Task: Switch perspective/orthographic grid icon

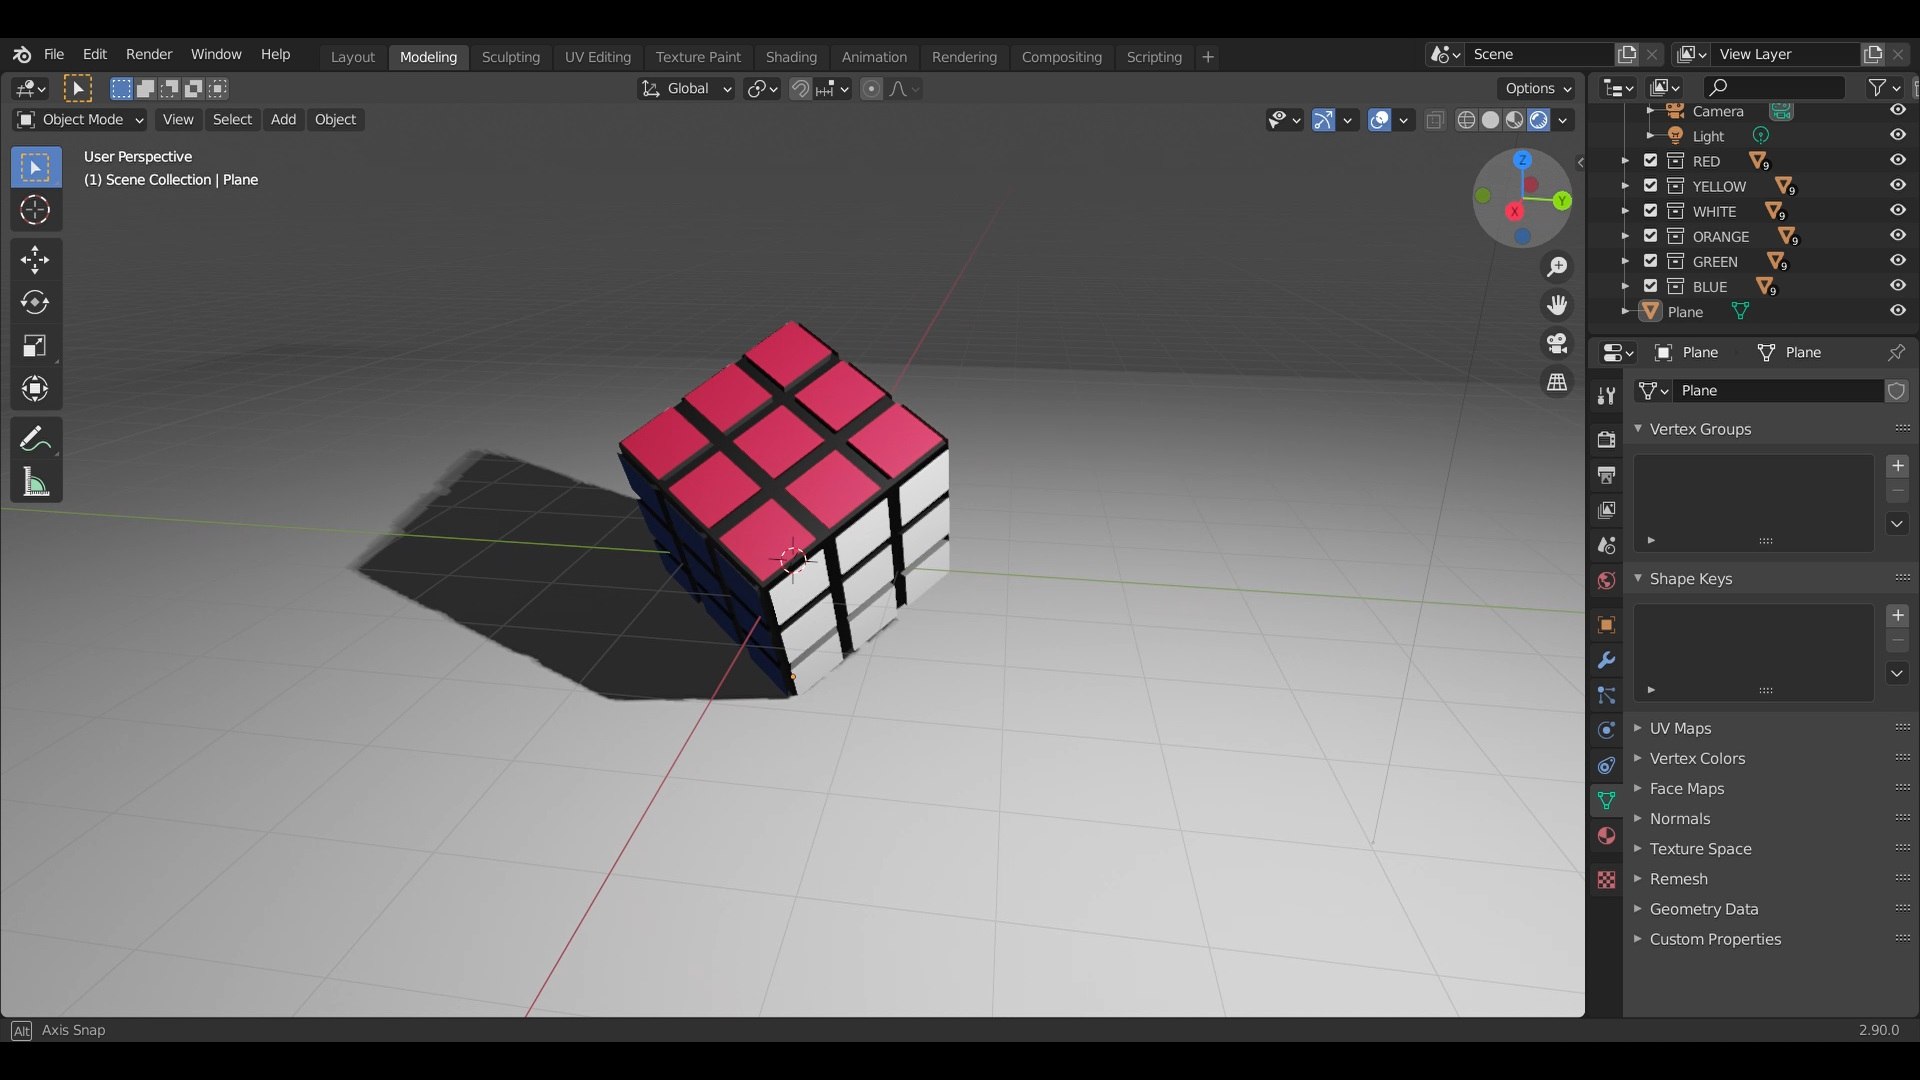Action: [x=1557, y=382]
